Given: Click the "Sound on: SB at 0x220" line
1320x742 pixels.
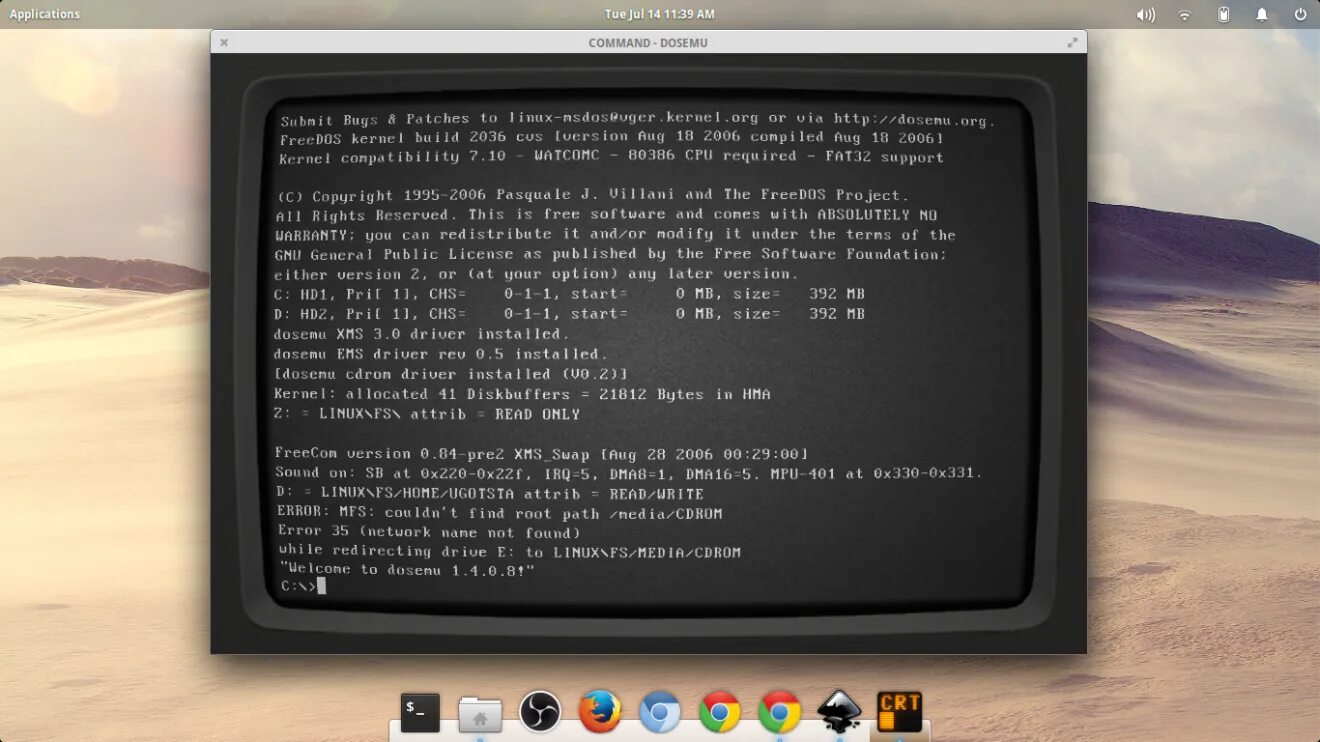Looking at the screenshot, I should pyautogui.click(x=629, y=472).
